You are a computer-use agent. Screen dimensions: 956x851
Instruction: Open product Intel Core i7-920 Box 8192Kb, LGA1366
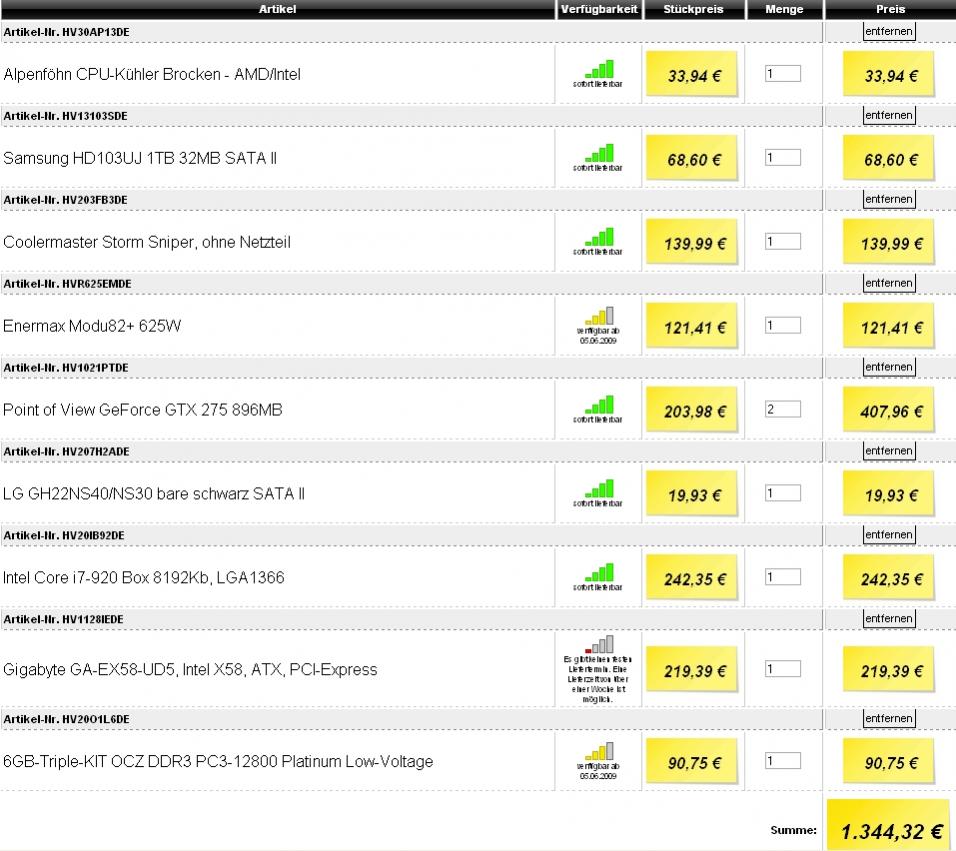(143, 578)
